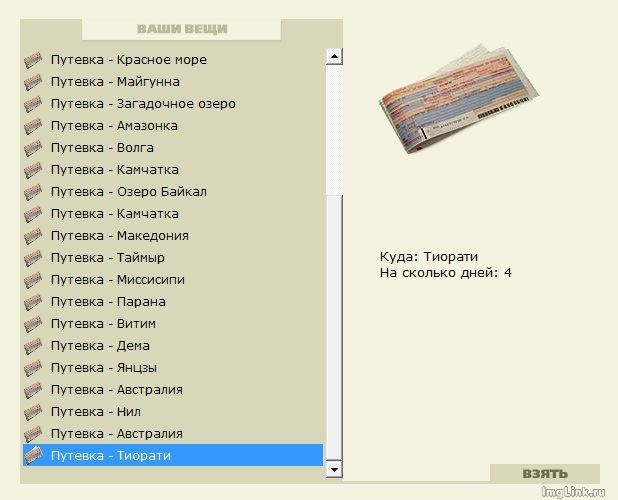This screenshot has height=500, width=618.
Task: Click the ticket icon next to Македония
Action: coord(34,236)
